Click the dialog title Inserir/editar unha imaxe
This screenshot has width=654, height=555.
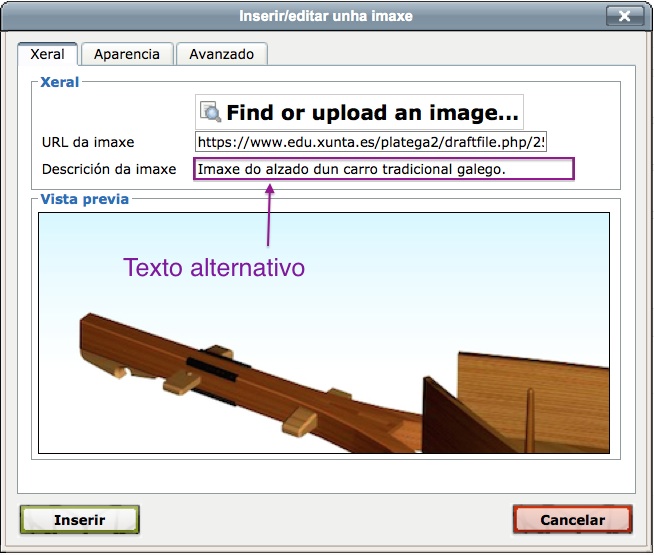coord(326,16)
